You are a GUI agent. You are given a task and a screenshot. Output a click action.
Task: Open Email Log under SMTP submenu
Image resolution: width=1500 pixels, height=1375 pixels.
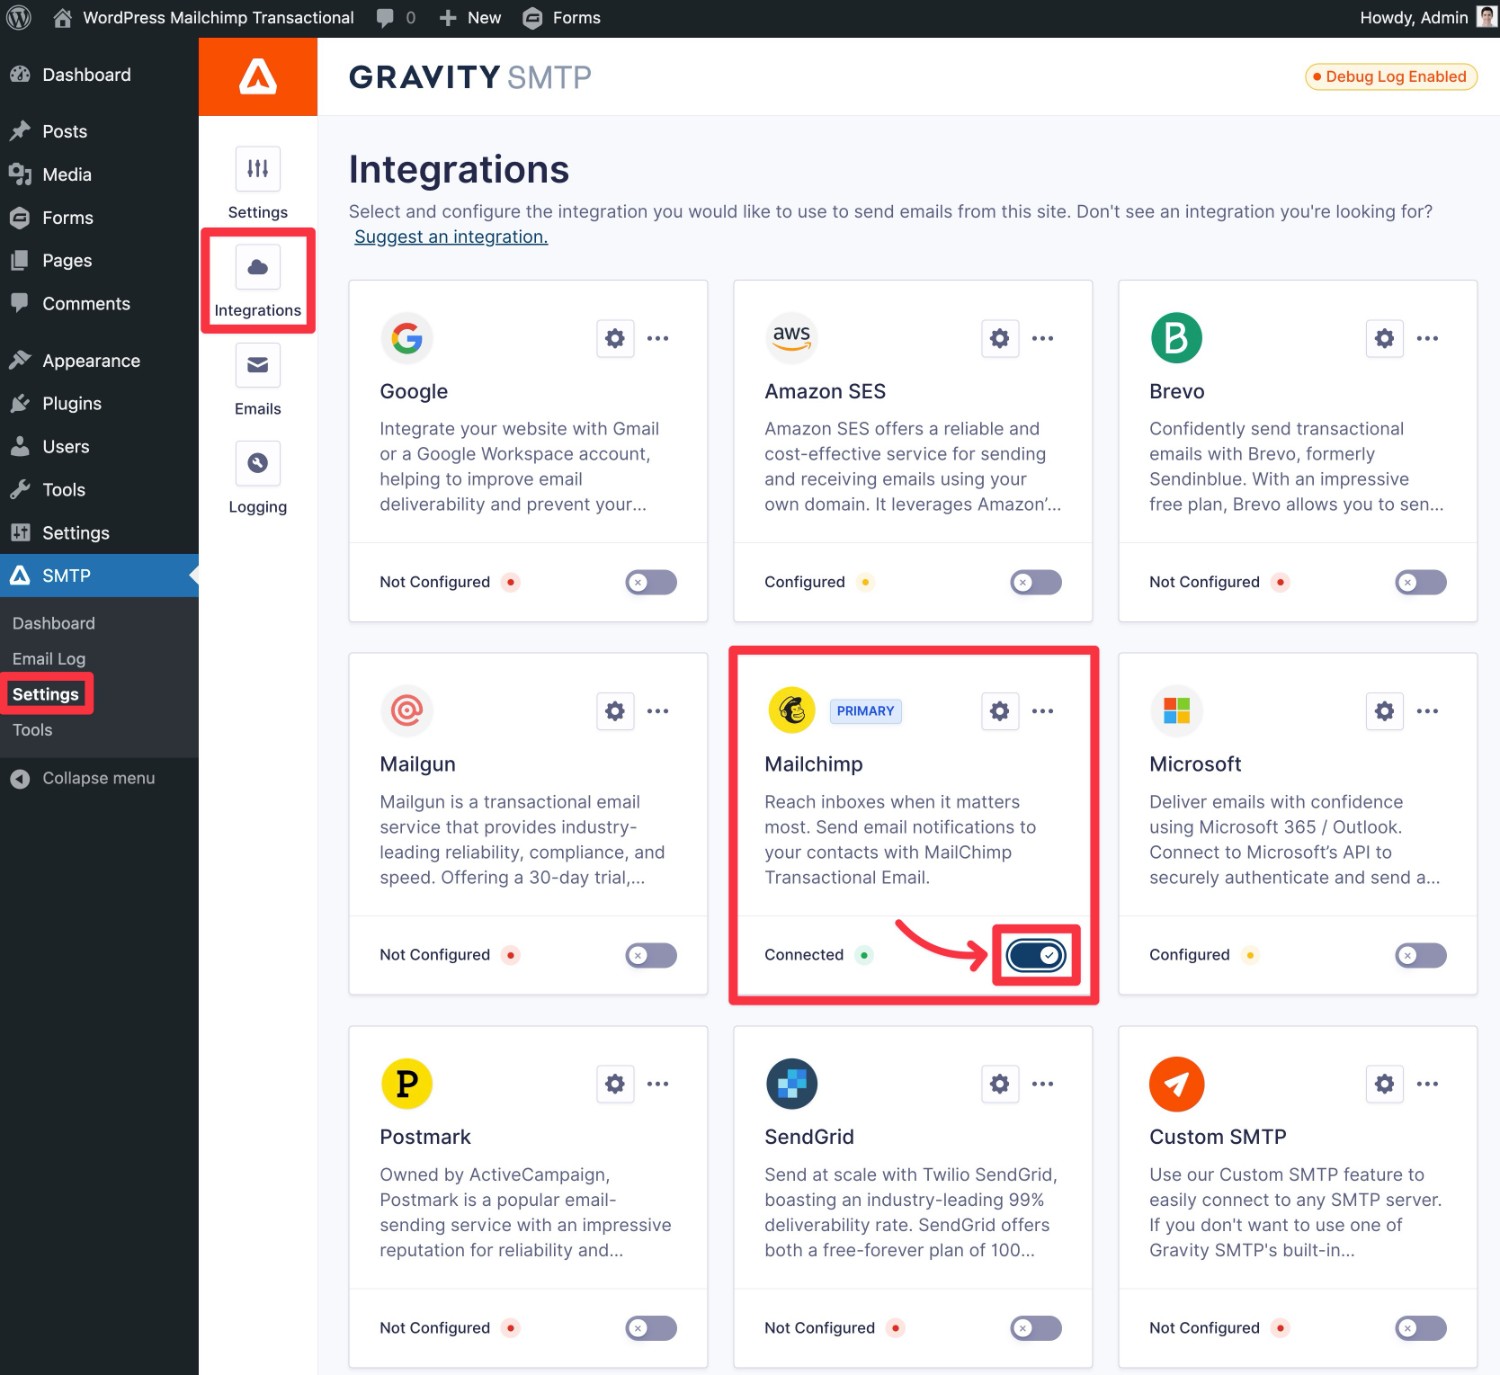[49, 659]
